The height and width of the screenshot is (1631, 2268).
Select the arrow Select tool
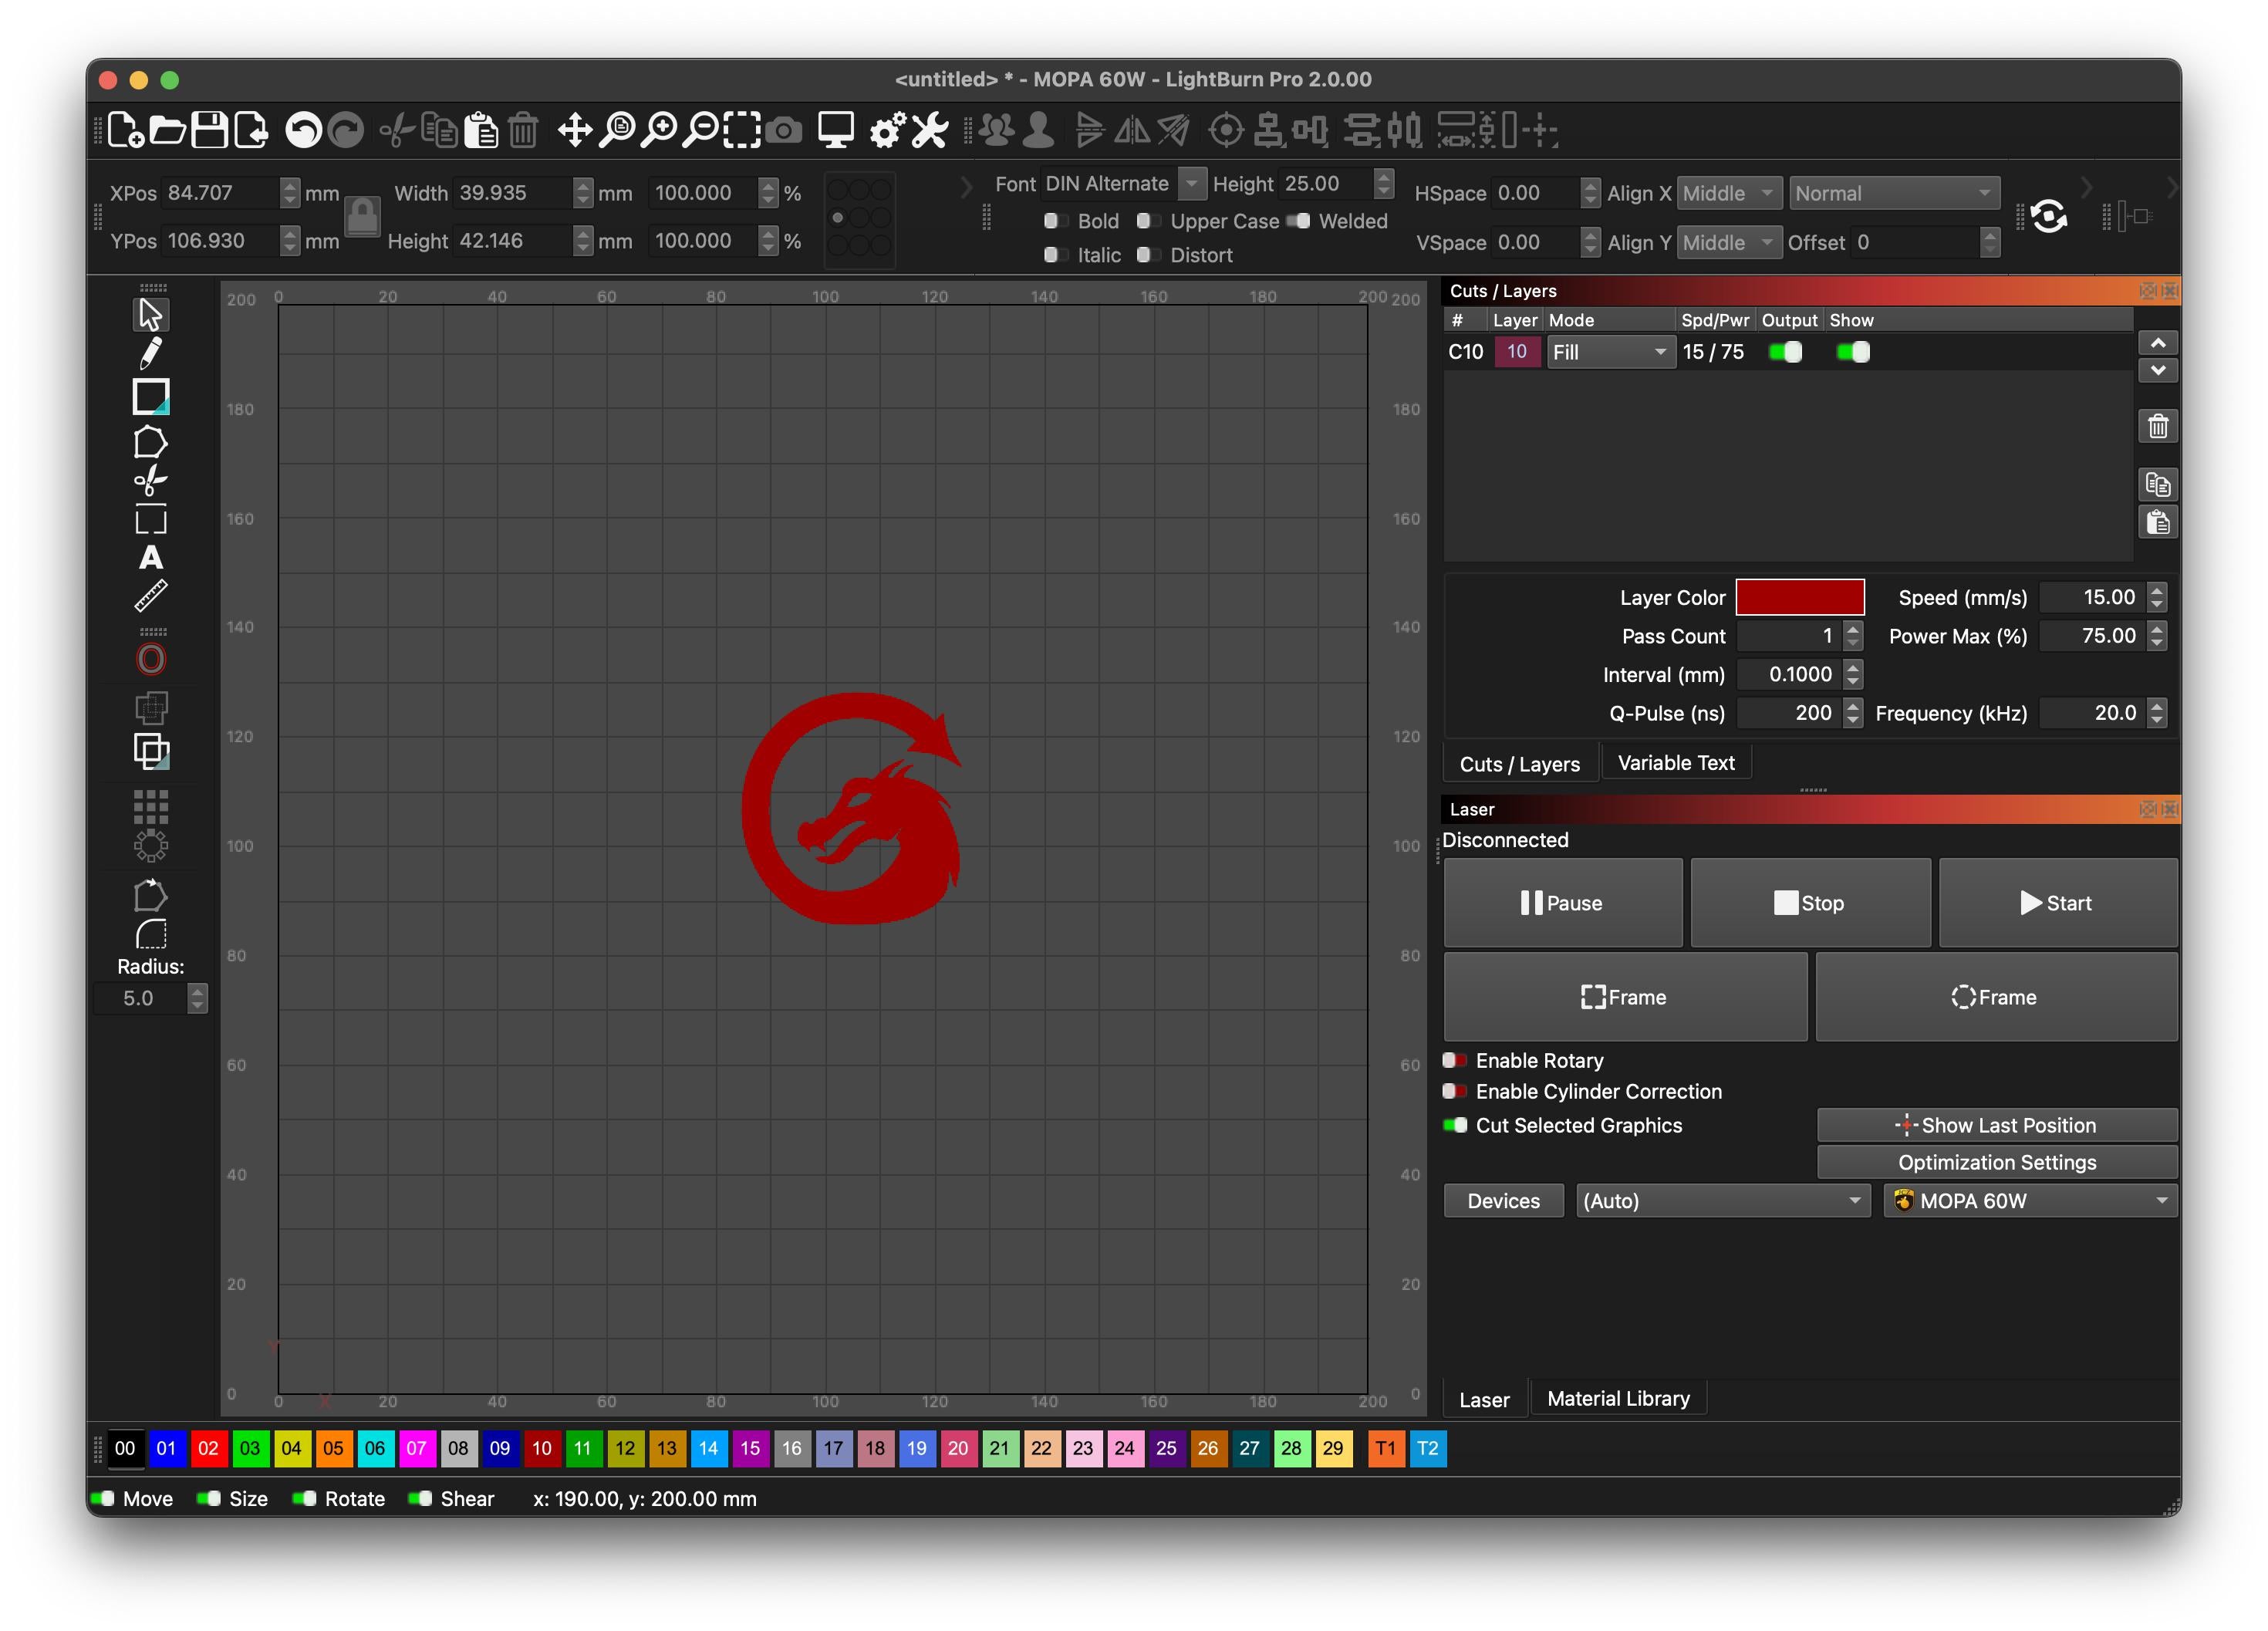point(151,315)
